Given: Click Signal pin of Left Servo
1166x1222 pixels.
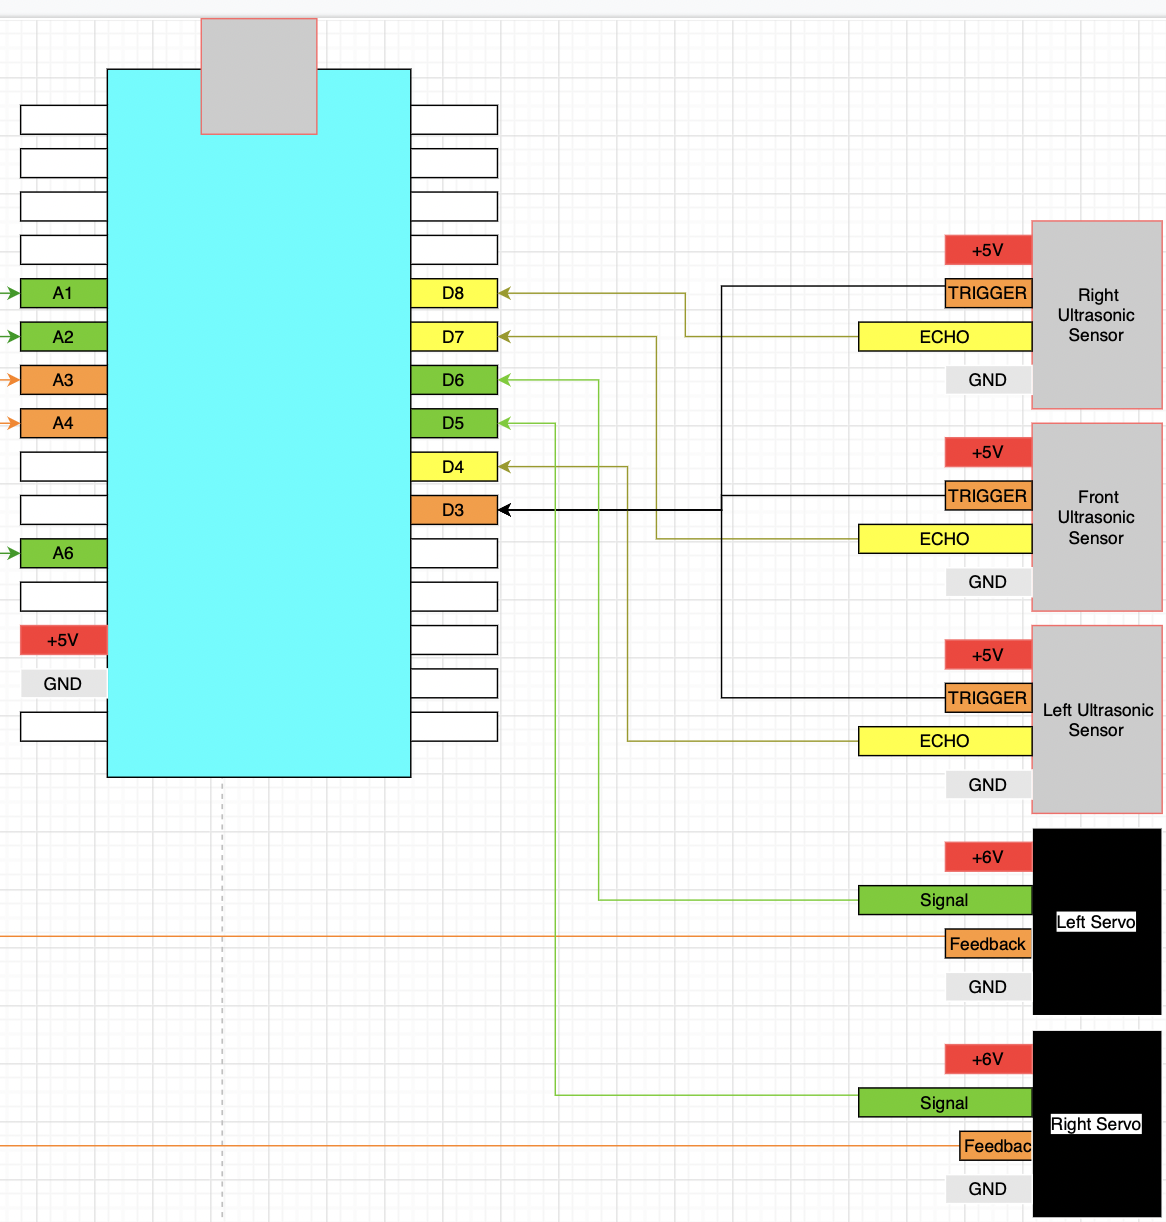Looking at the screenshot, I should coord(945,900).
